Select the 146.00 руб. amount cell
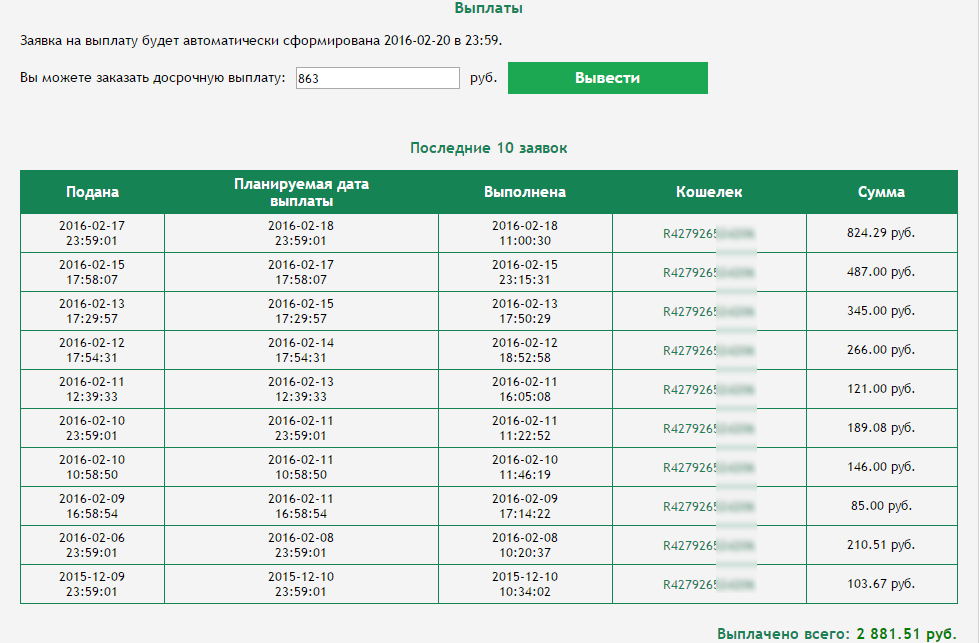Screen dimensions: 979x643 coord(881,467)
